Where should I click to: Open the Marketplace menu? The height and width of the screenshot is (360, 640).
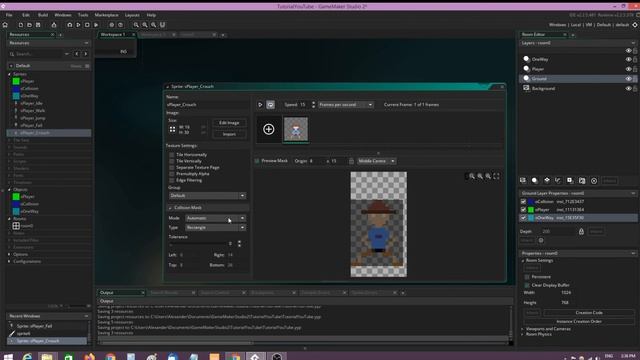[x=107, y=15]
